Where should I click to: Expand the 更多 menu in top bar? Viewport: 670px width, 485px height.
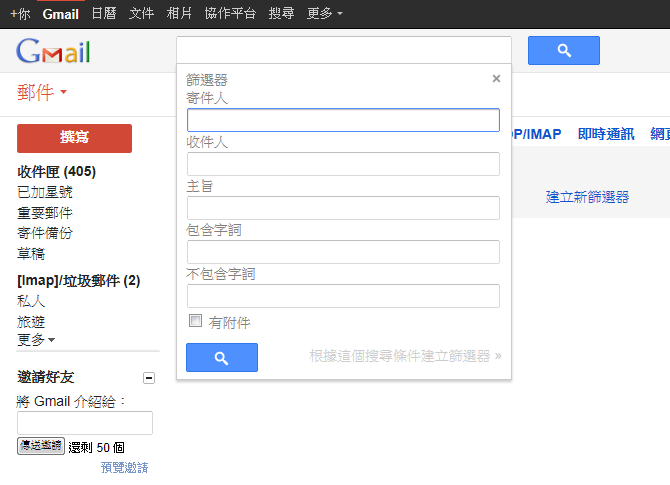[324, 14]
